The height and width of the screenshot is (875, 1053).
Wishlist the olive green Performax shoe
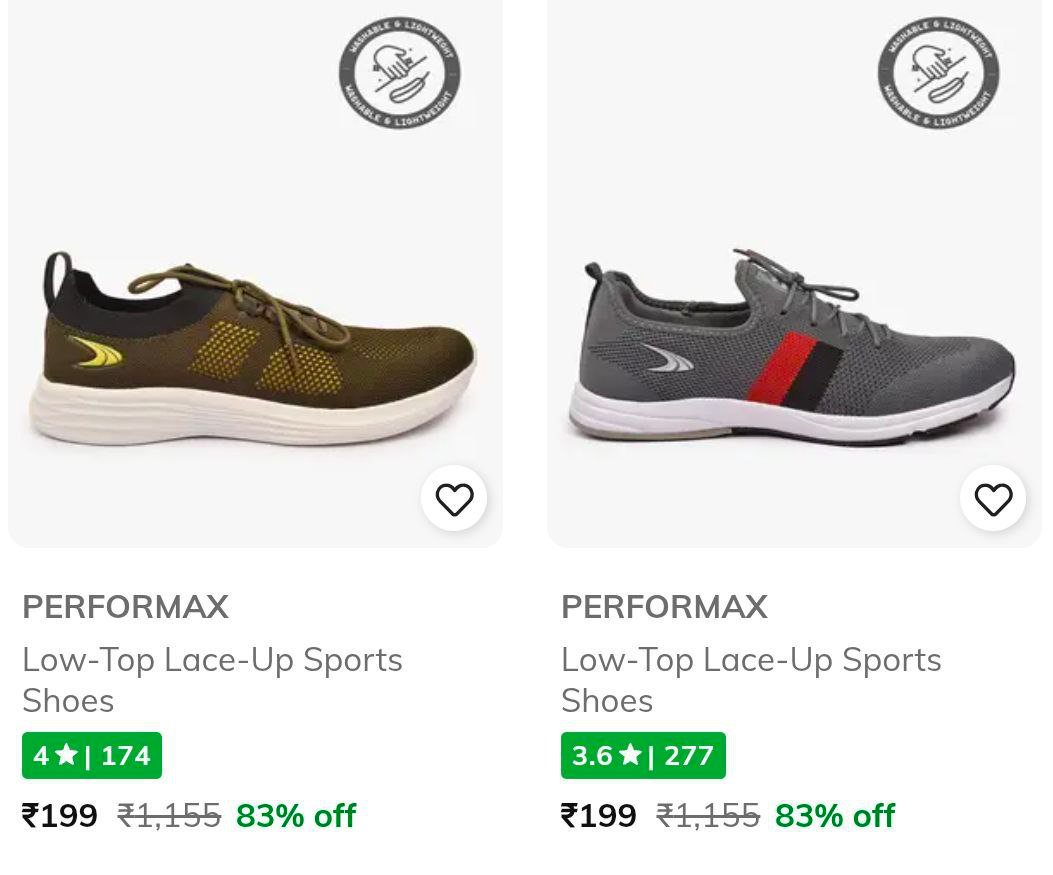tap(454, 499)
